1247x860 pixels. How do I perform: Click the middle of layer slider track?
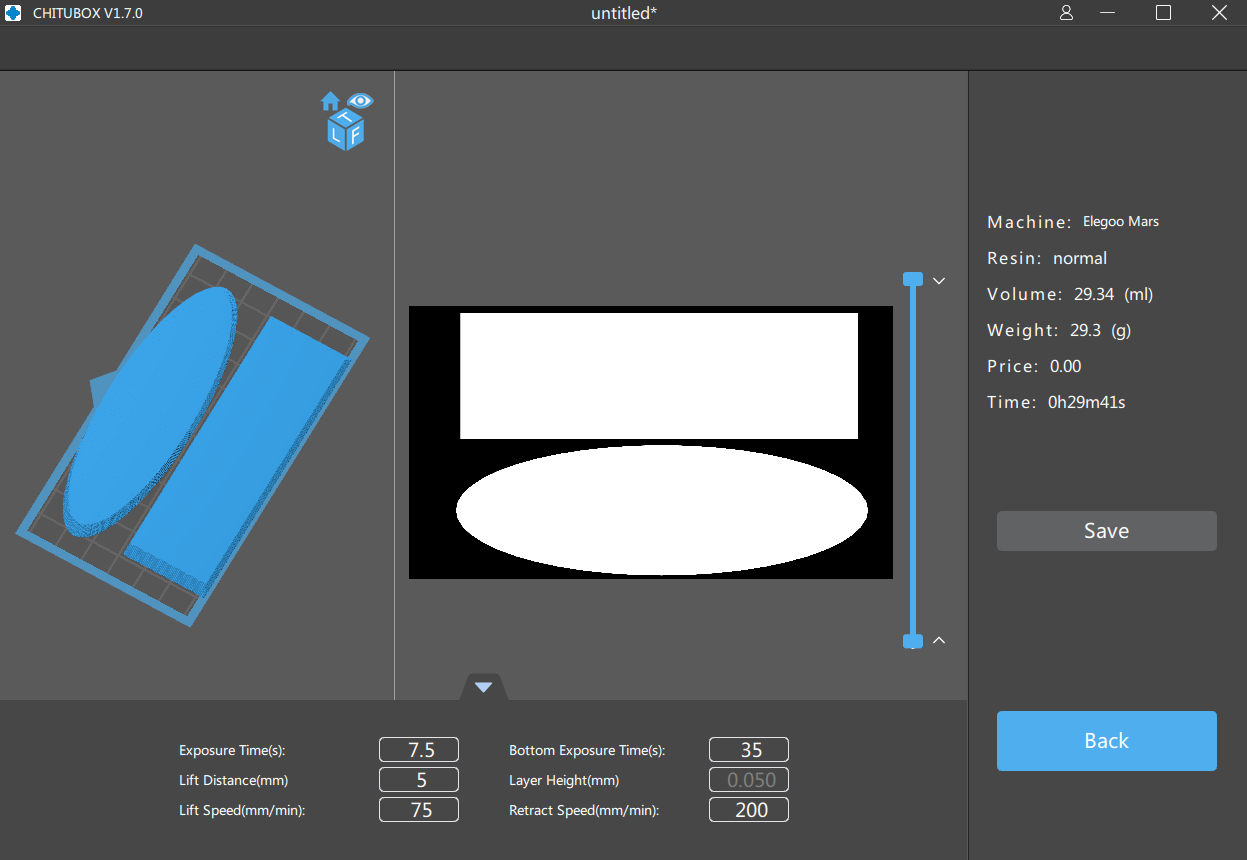pyautogui.click(x=913, y=460)
